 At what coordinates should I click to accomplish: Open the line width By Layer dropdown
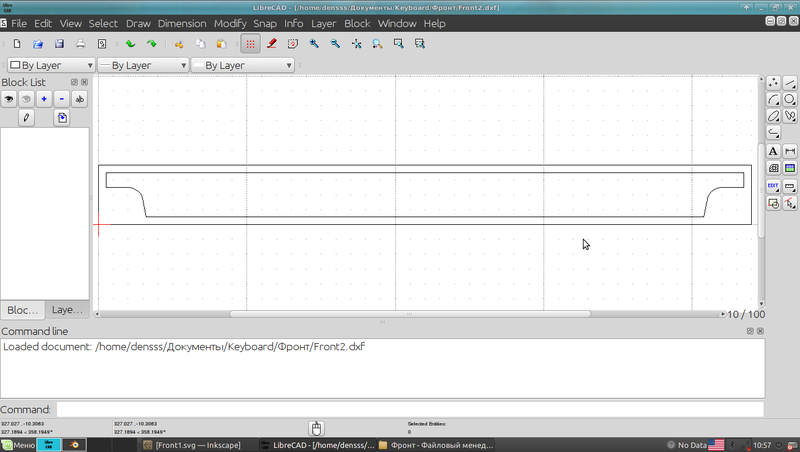click(x=143, y=65)
